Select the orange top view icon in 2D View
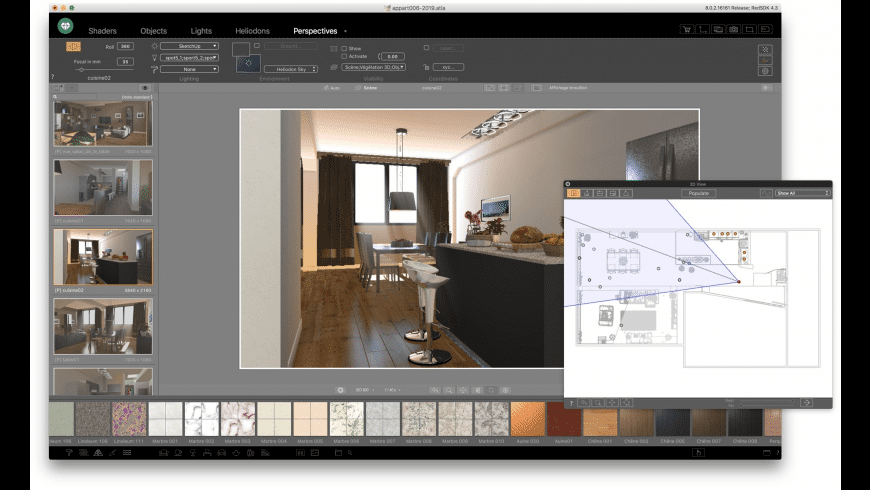The height and width of the screenshot is (490, 870). point(573,193)
